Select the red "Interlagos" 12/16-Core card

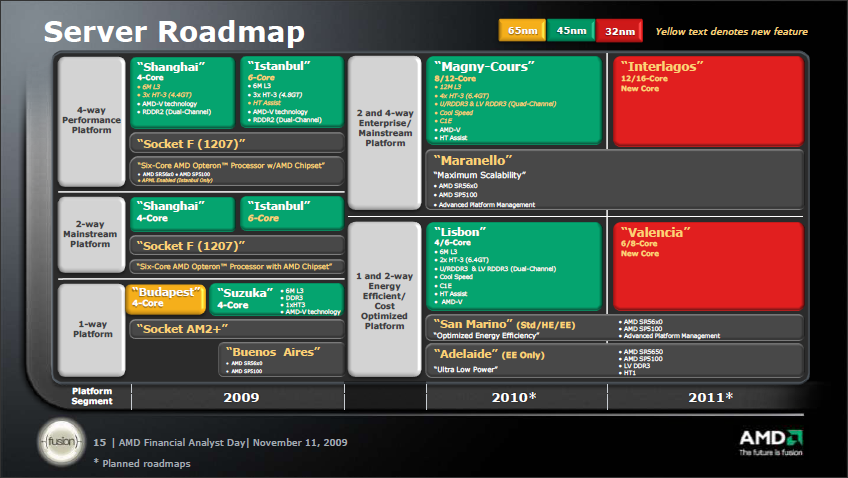708,101
